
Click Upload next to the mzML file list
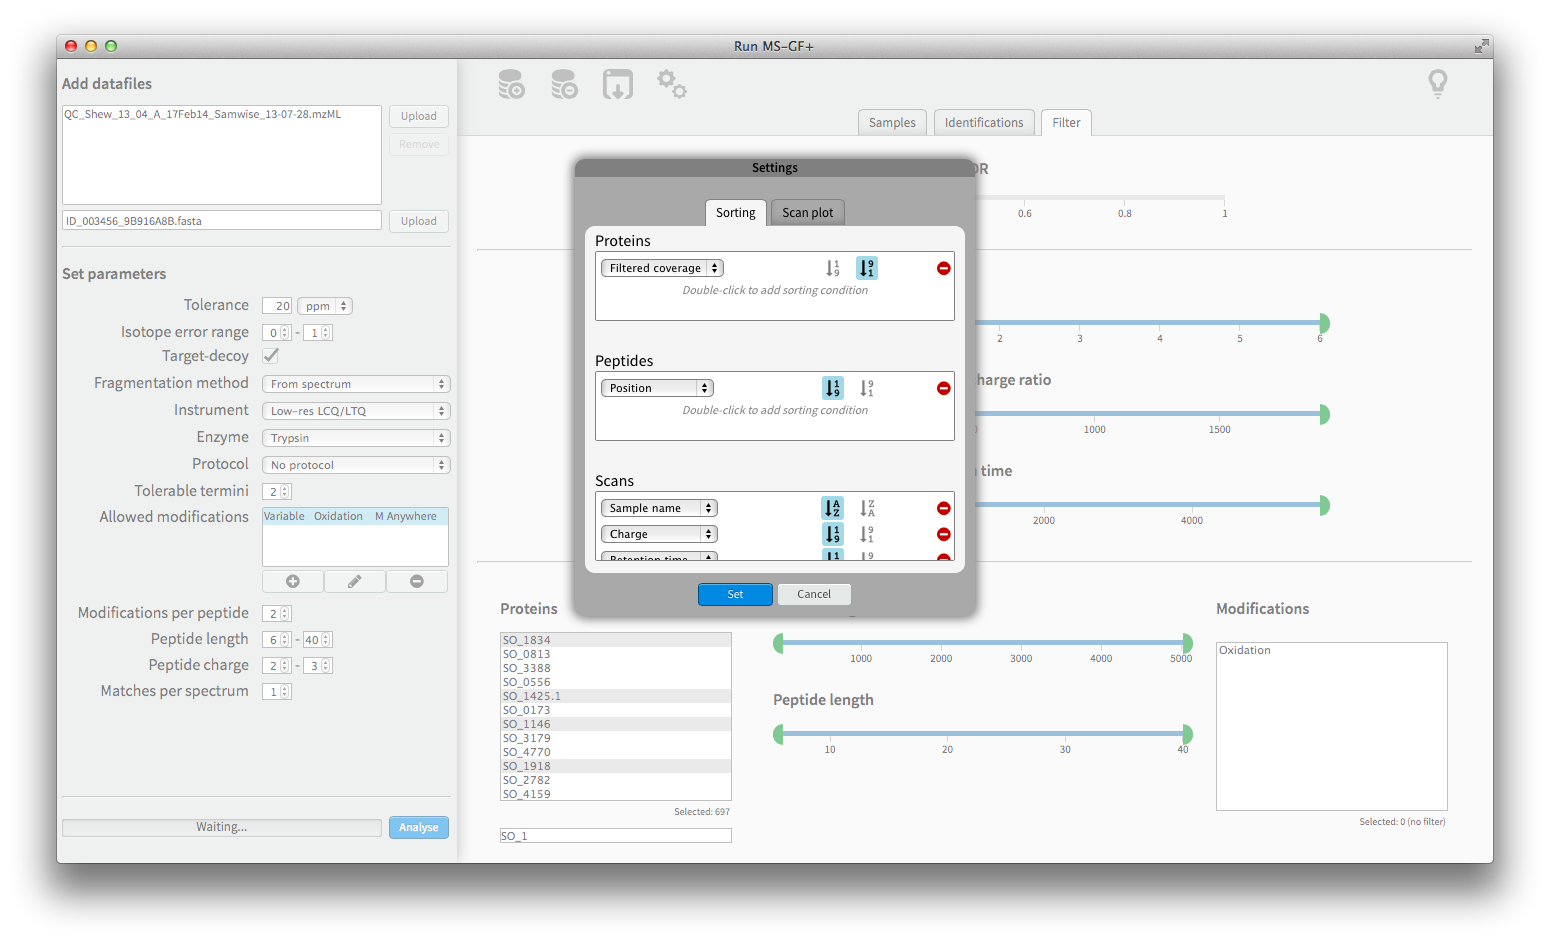pos(419,116)
